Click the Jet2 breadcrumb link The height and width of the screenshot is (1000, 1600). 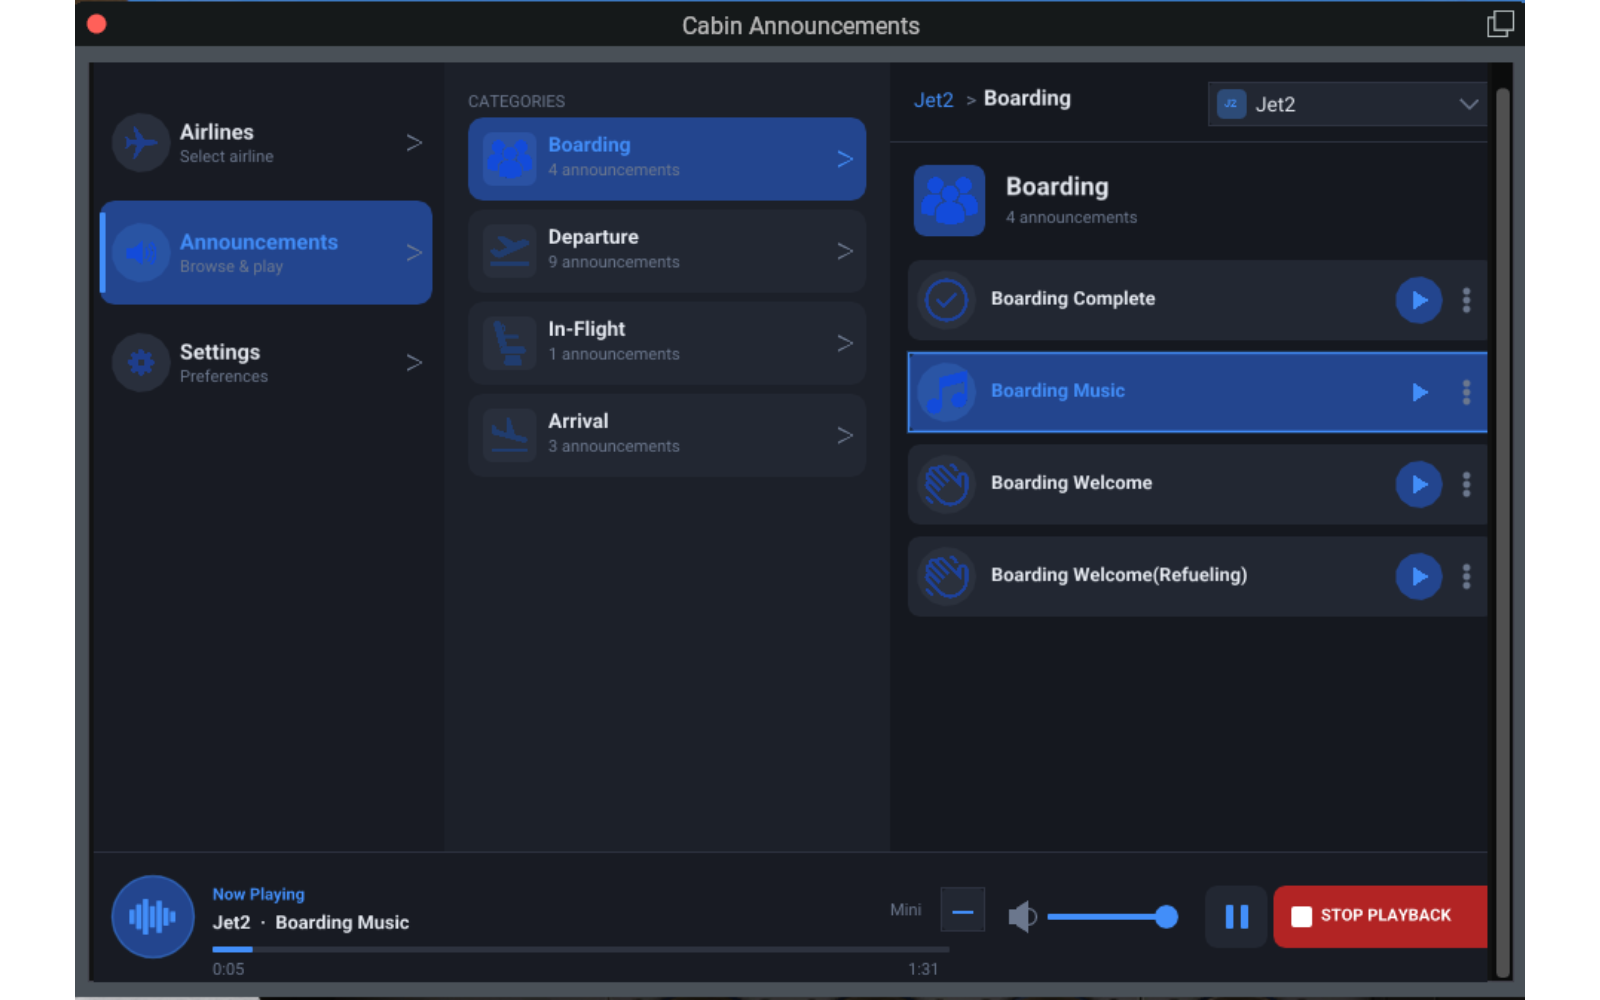point(933,100)
